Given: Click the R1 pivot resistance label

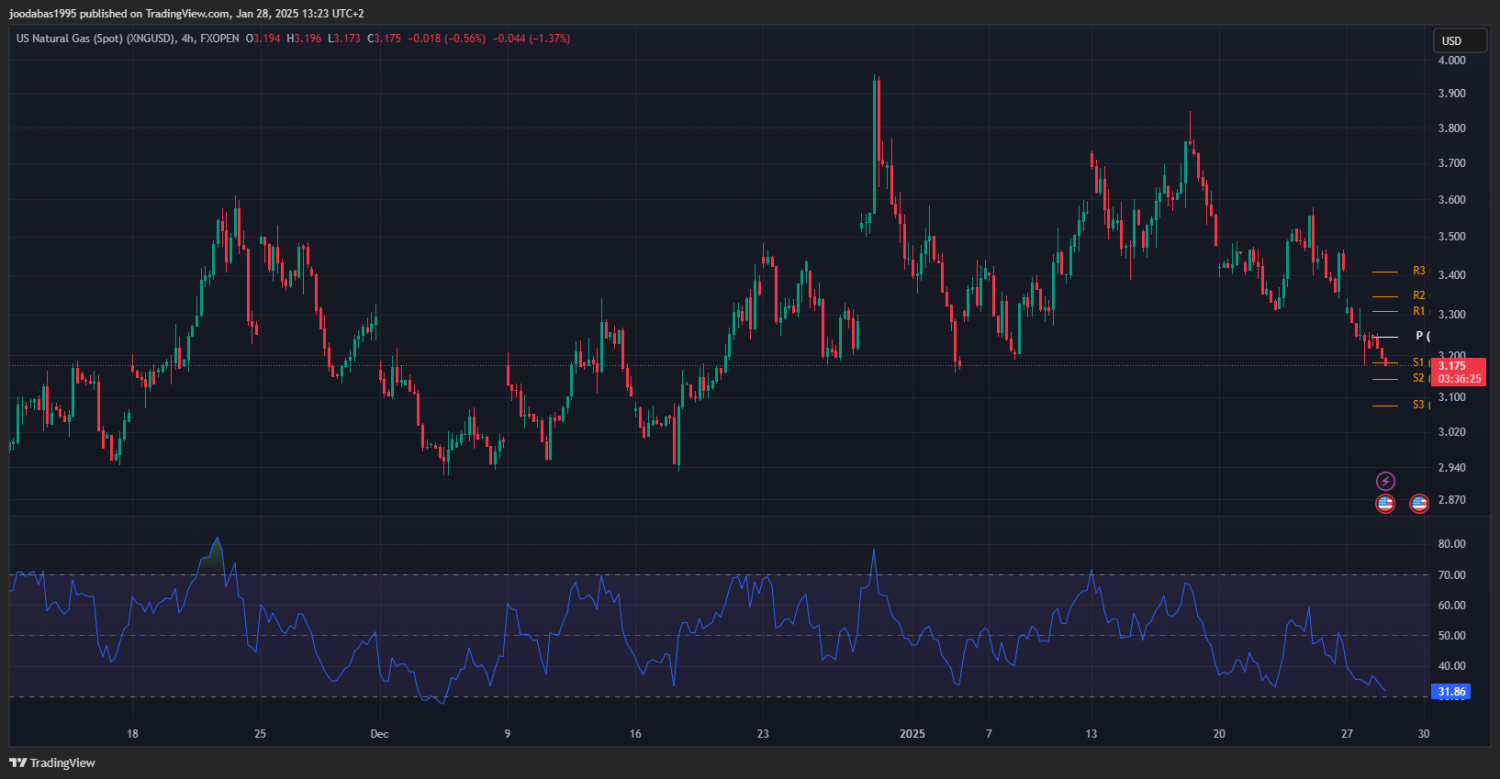Looking at the screenshot, I should pyautogui.click(x=1419, y=312).
